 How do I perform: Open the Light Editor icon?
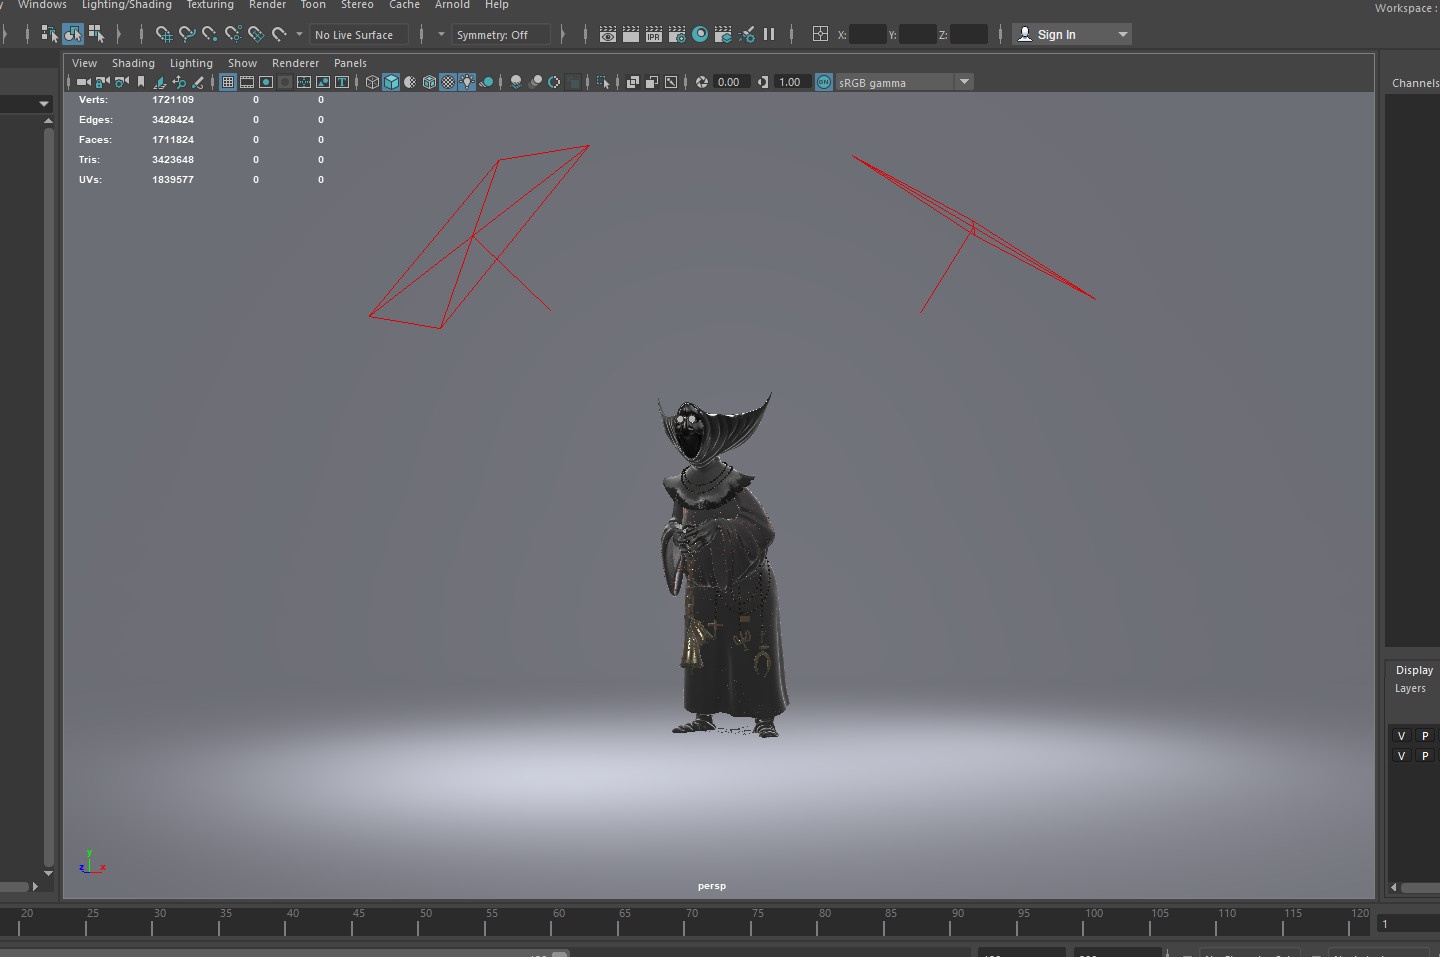pyautogui.click(x=747, y=34)
